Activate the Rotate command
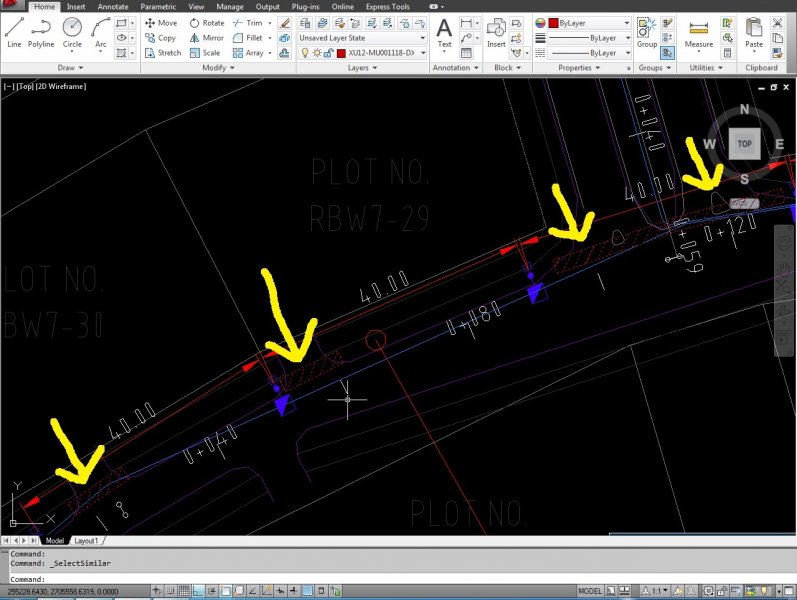This screenshot has height=600, width=797. [x=207, y=23]
